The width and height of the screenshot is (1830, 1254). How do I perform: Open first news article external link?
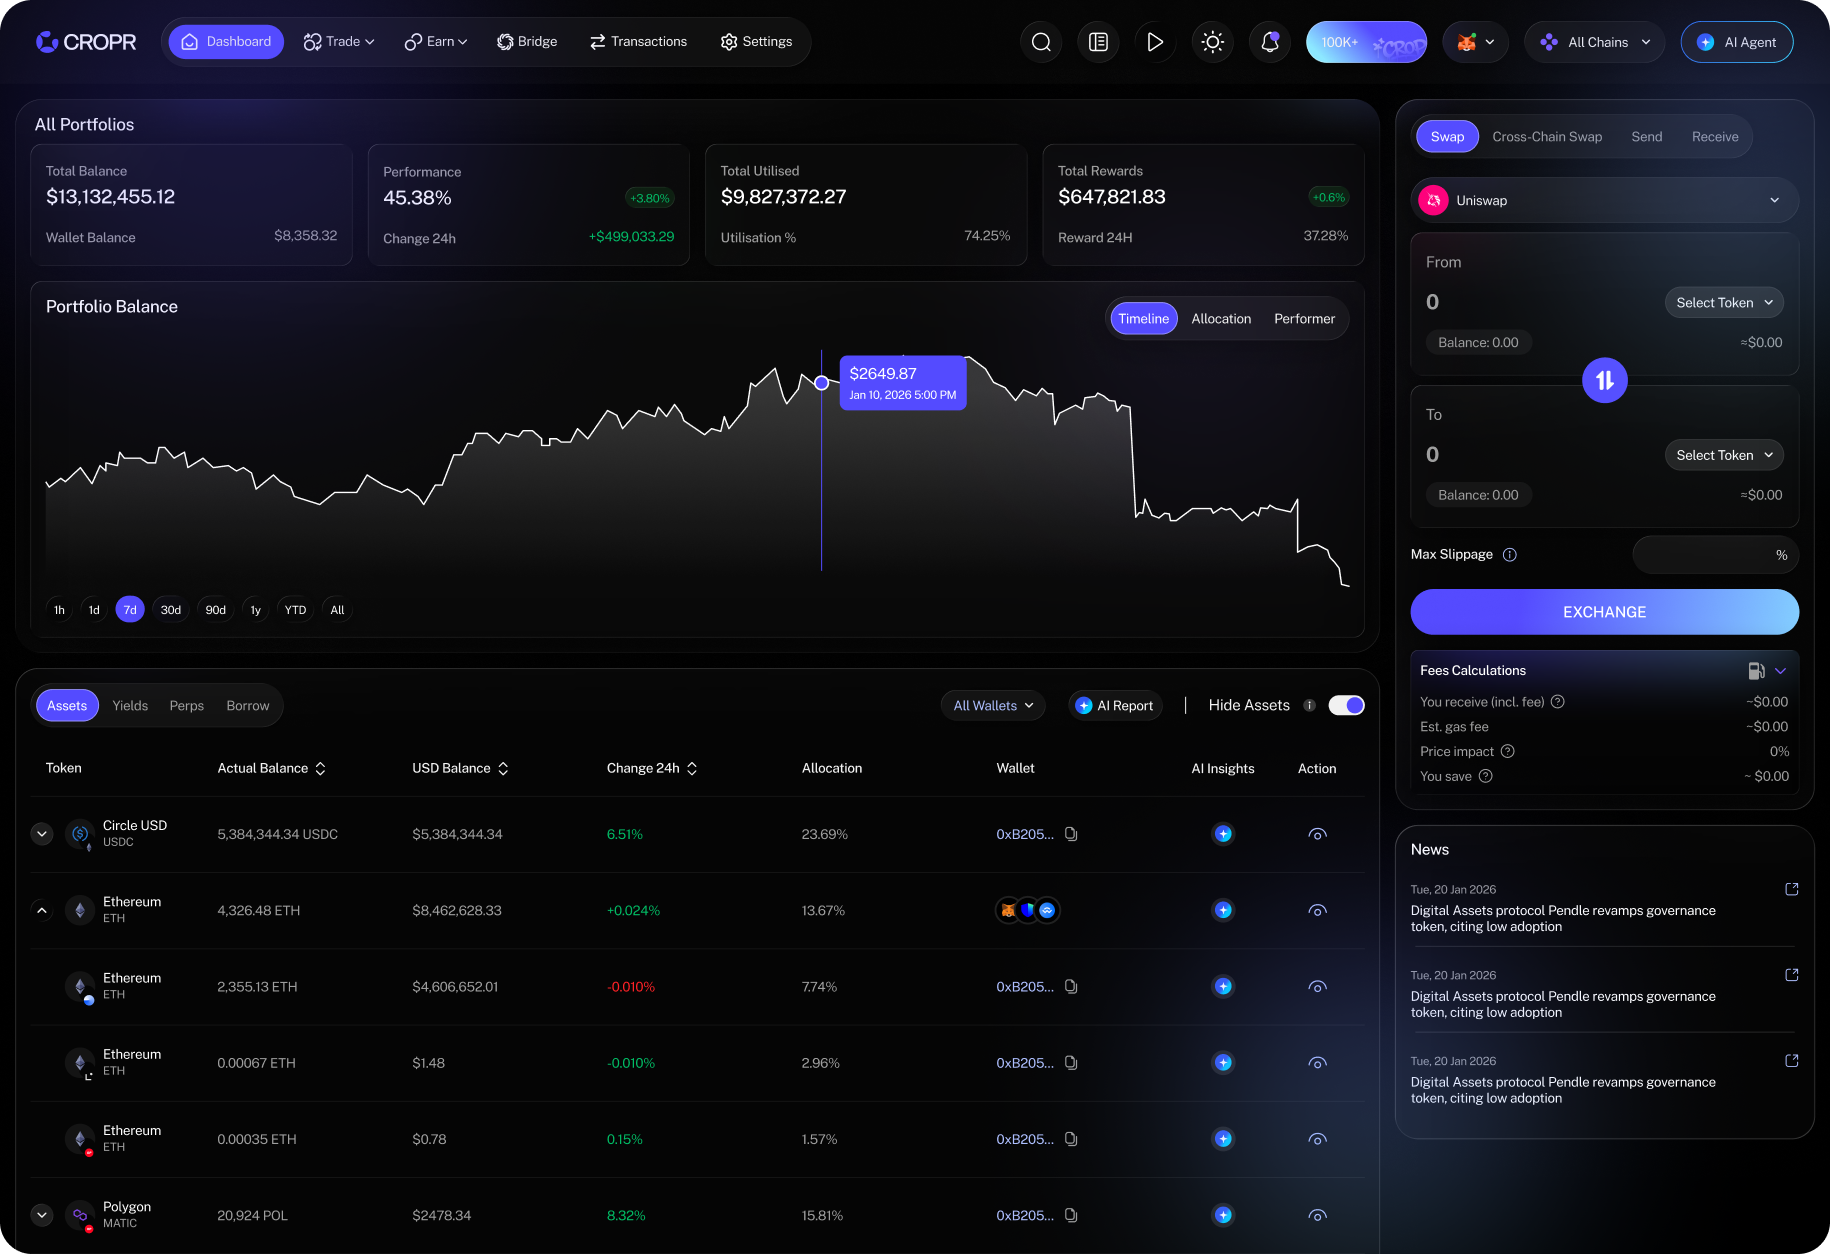pyautogui.click(x=1792, y=889)
